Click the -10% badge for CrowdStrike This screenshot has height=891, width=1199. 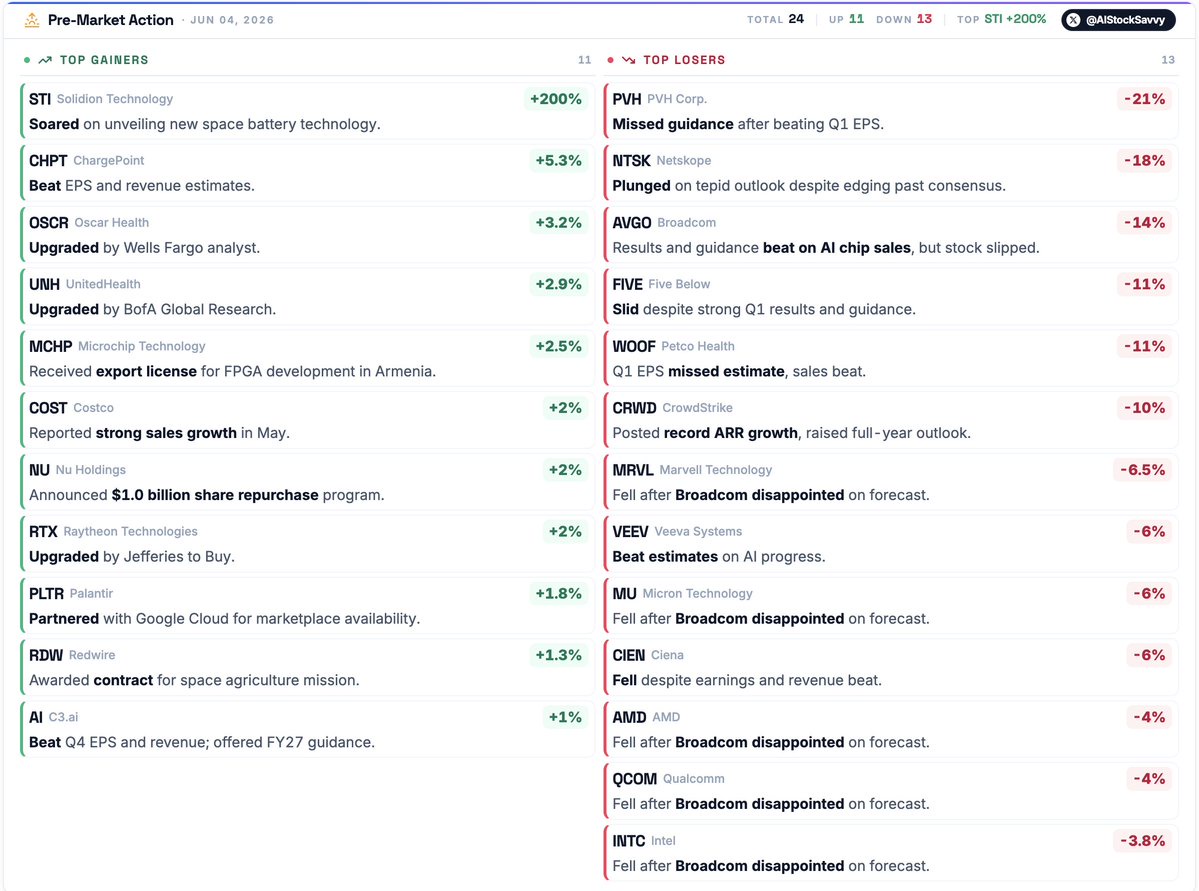pos(1144,408)
